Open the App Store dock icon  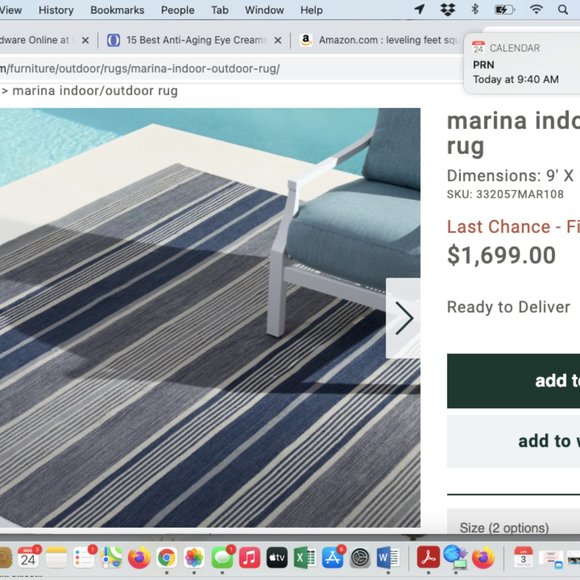coord(333,557)
